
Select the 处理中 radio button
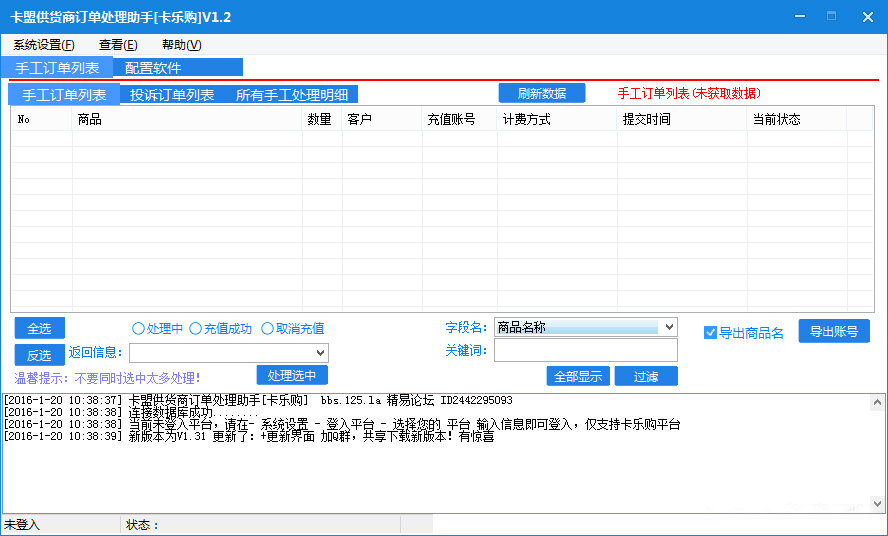[139, 328]
